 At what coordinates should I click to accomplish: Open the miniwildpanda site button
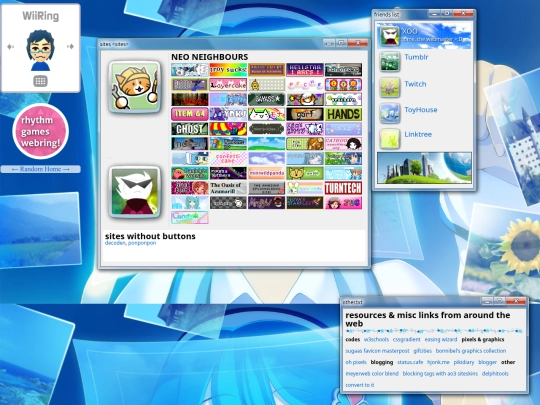coord(267,173)
